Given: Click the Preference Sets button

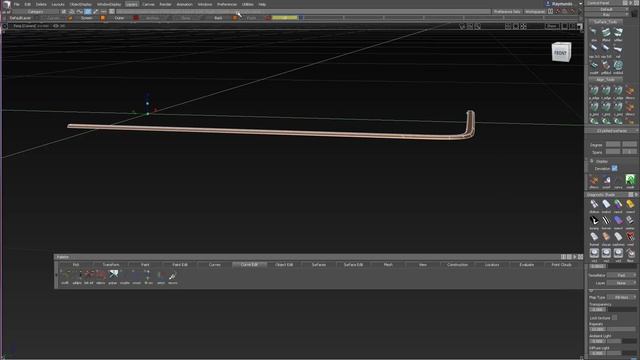Looking at the screenshot, I should coord(507,12).
